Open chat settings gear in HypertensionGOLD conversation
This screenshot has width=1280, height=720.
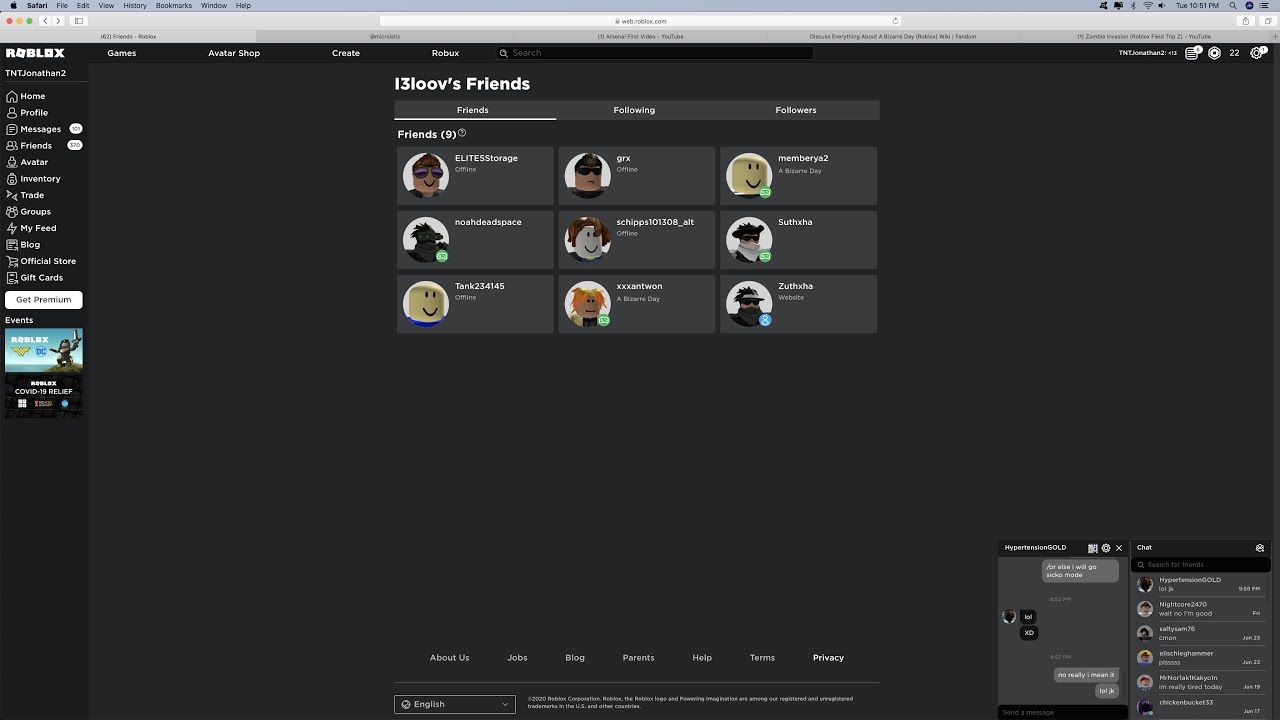(x=1106, y=548)
